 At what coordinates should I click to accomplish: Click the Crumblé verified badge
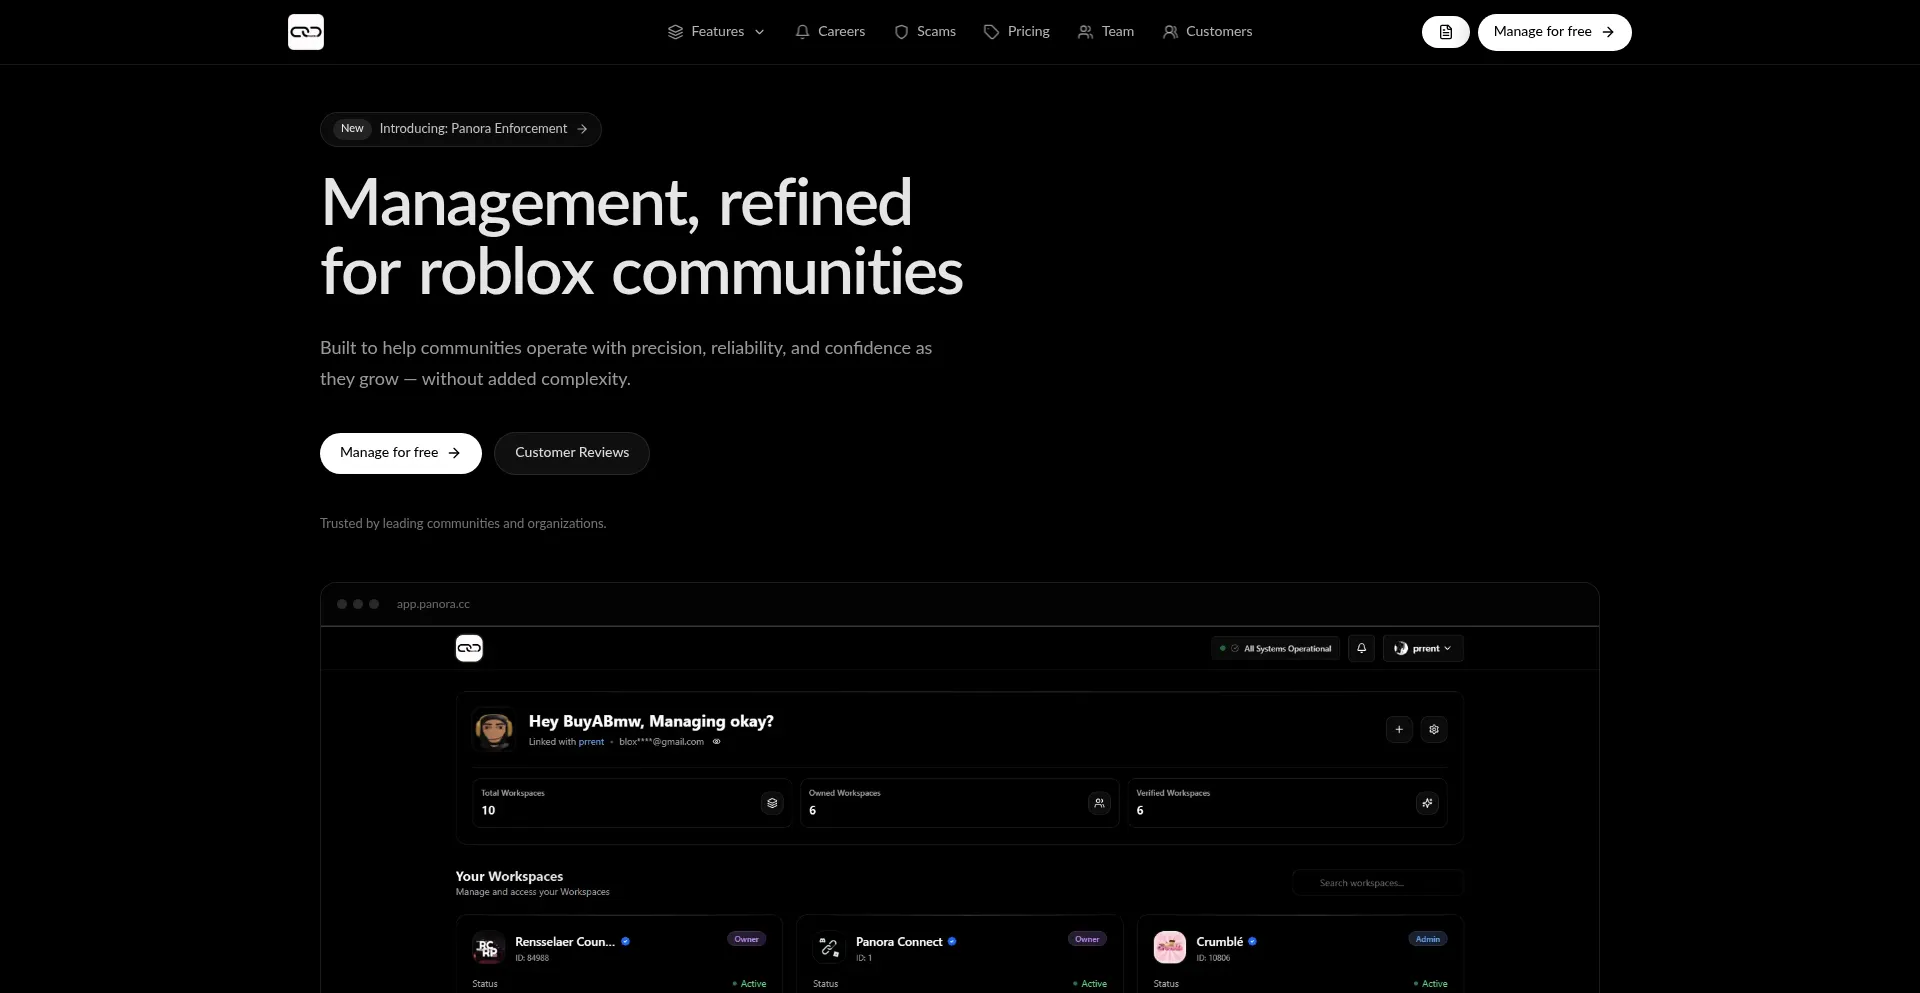(x=1252, y=942)
